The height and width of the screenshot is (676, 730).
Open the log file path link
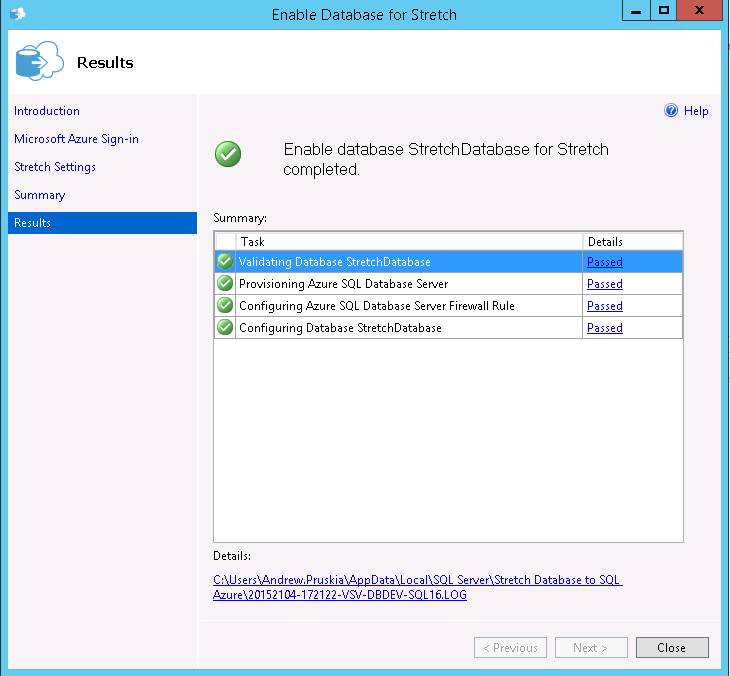[x=418, y=587]
